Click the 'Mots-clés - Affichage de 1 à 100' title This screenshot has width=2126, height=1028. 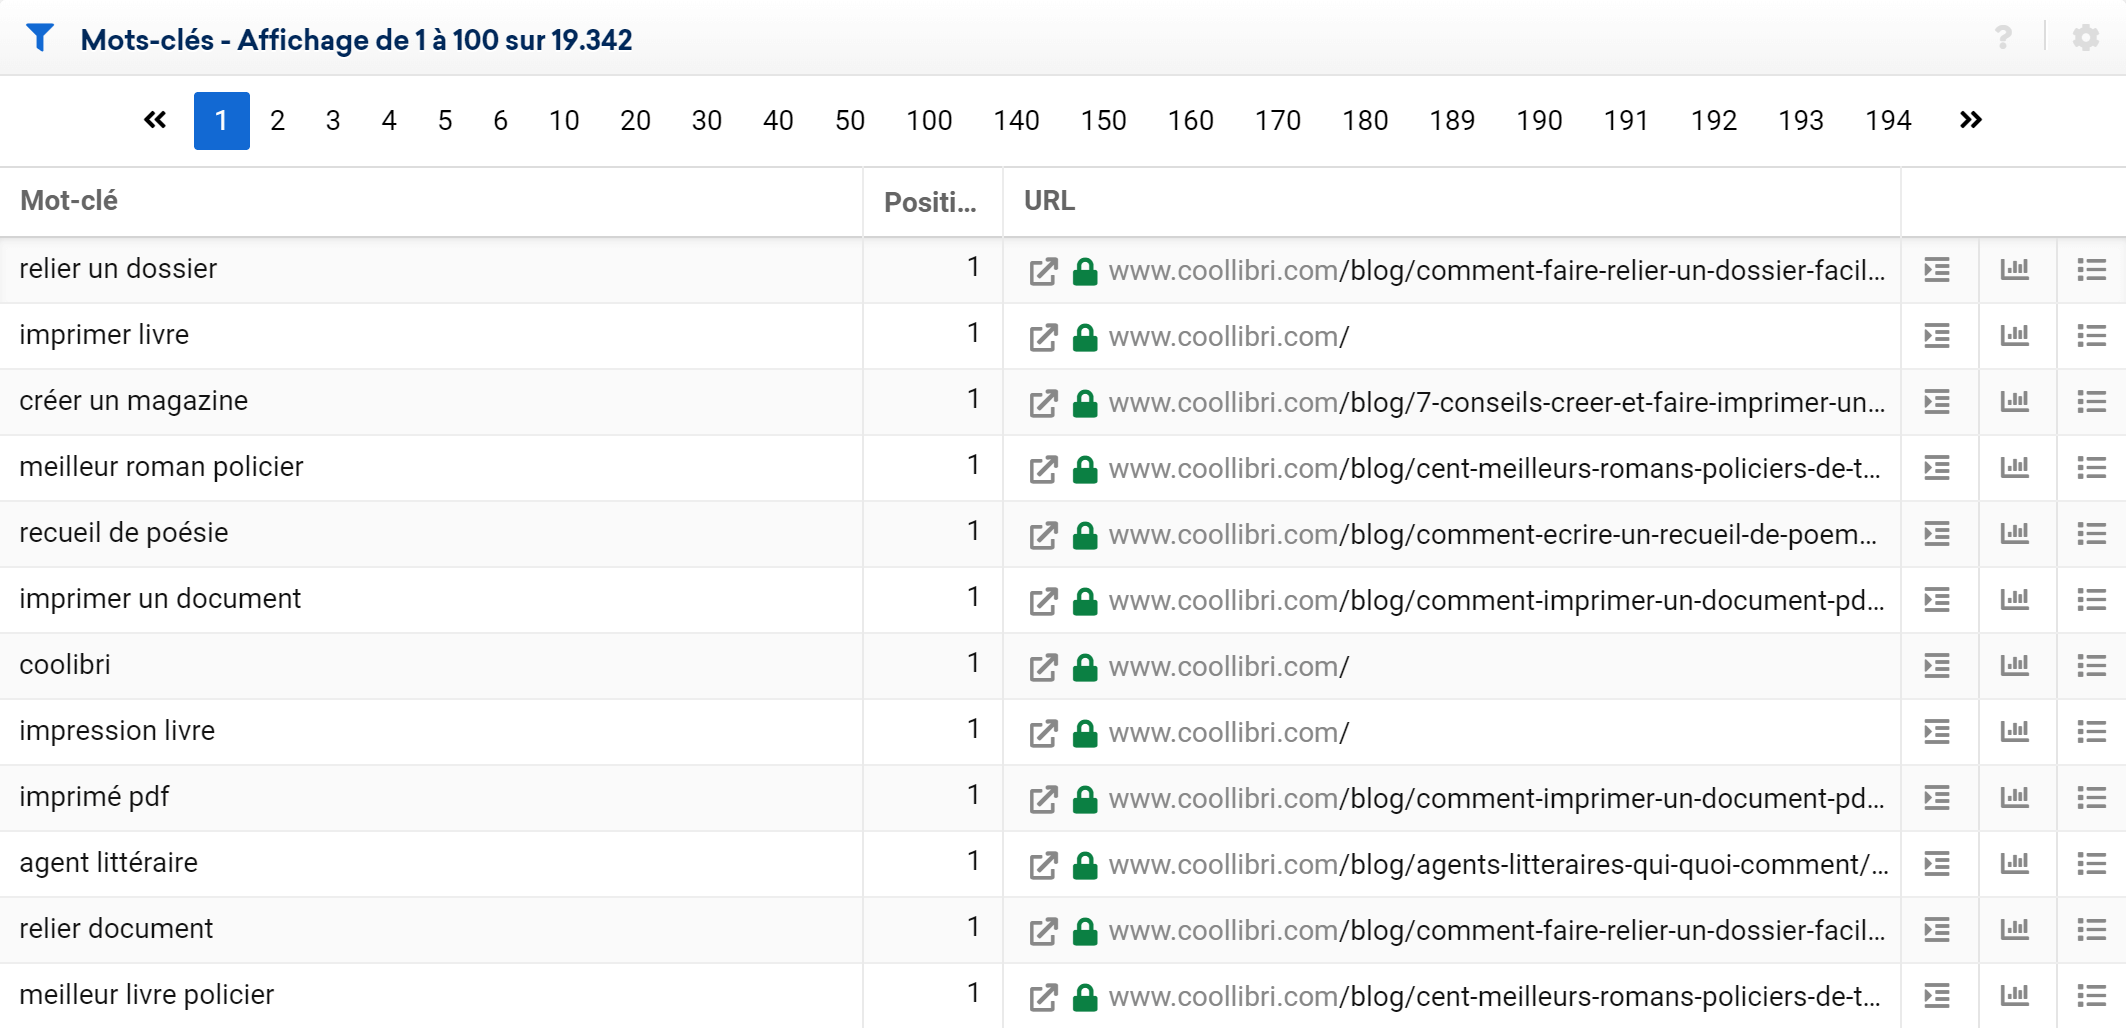(356, 40)
